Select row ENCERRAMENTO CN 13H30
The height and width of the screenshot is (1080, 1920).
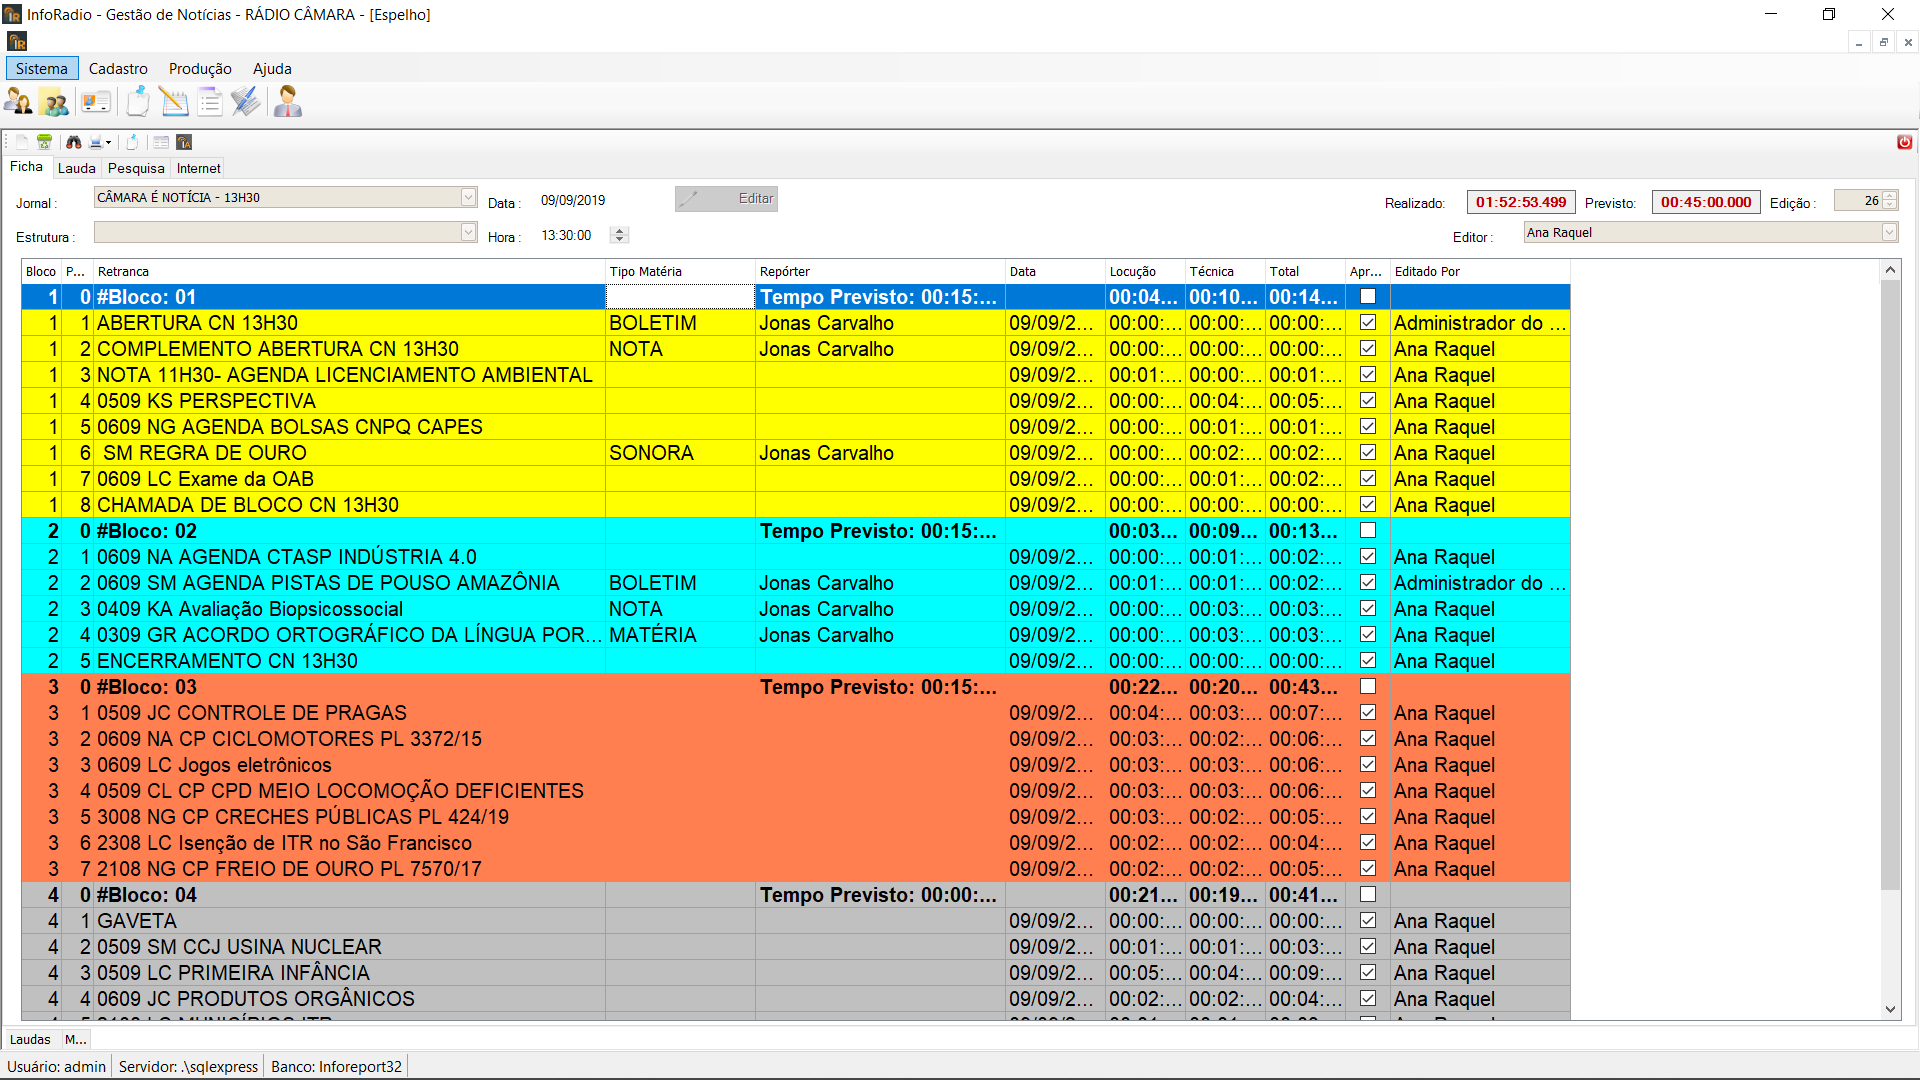coord(796,661)
